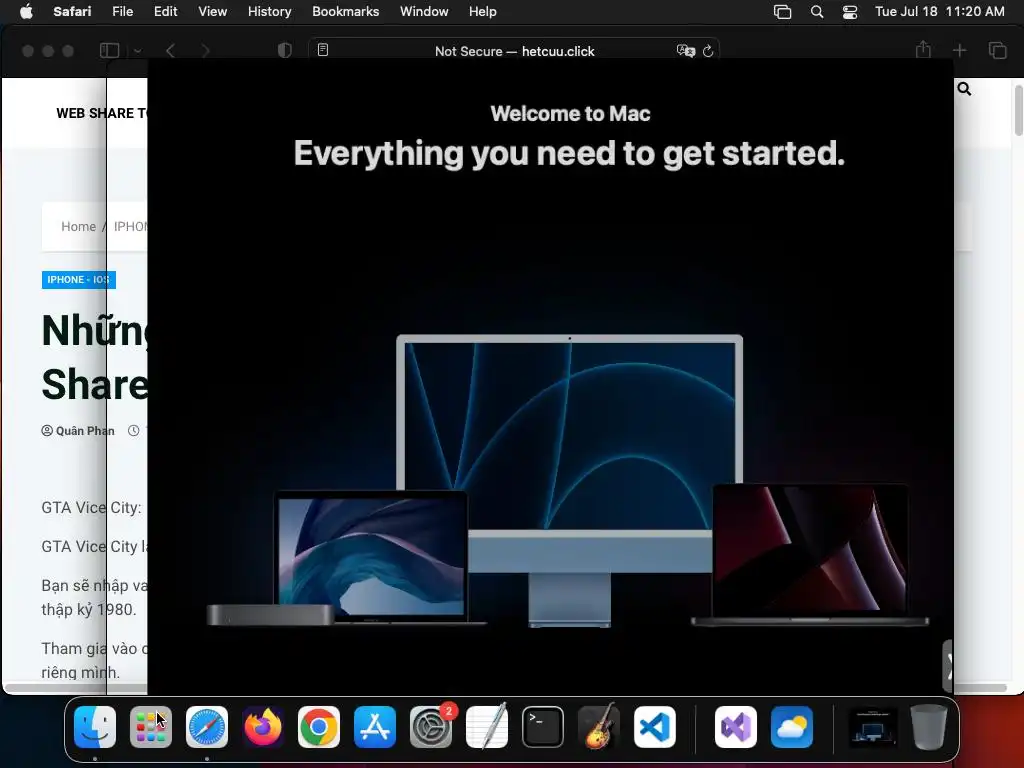This screenshot has width=1024, height=768.
Task: Open the File menu
Action: click(122, 12)
